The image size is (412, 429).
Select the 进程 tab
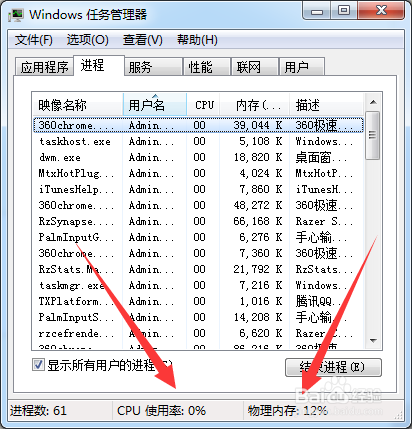tap(99, 65)
